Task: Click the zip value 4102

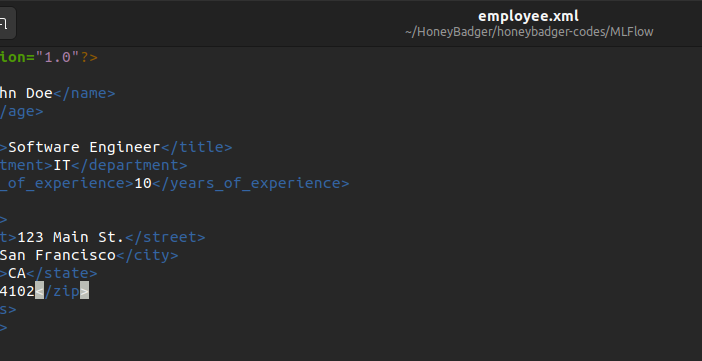Action: coord(17,291)
